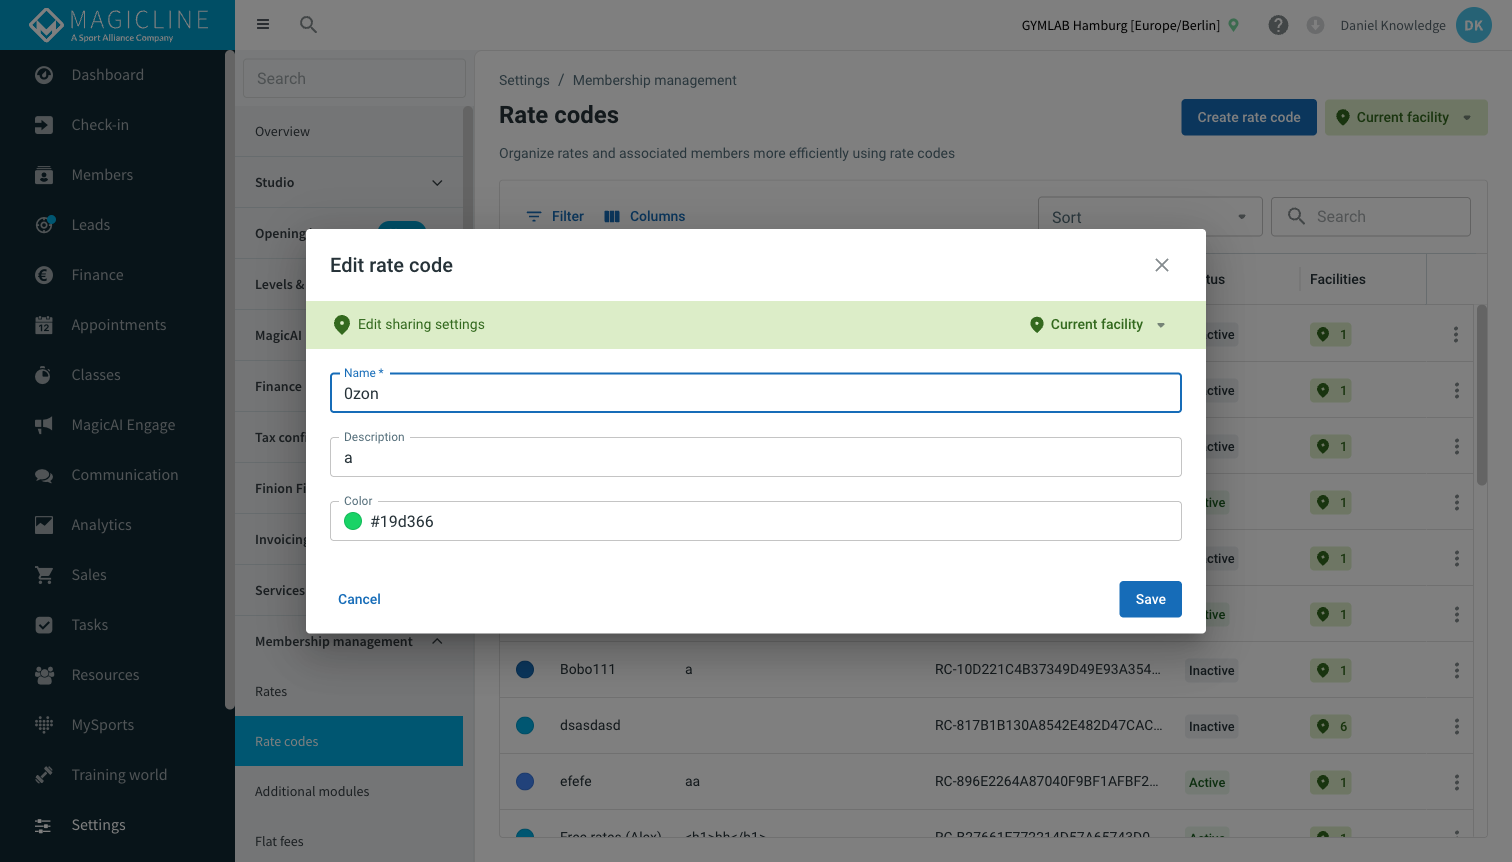This screenshot has height=862, width=1512.
Task: Expand the Studio settings section
Action: (349, 182)
